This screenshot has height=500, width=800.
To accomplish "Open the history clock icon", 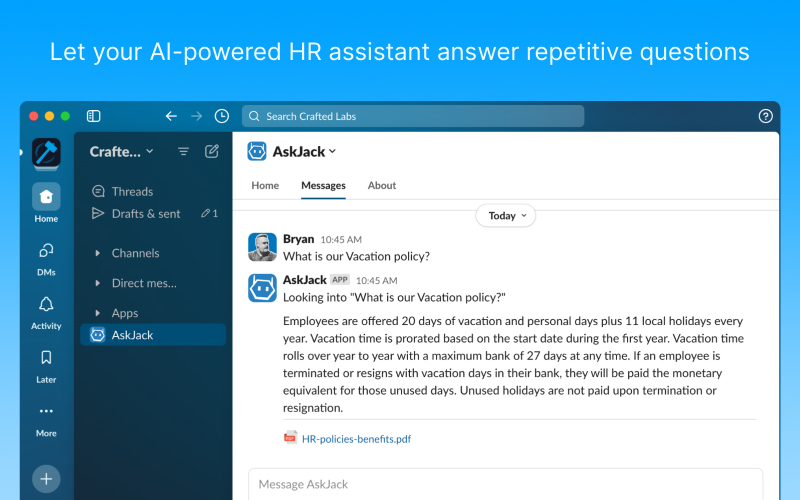I will coord(221,116).
